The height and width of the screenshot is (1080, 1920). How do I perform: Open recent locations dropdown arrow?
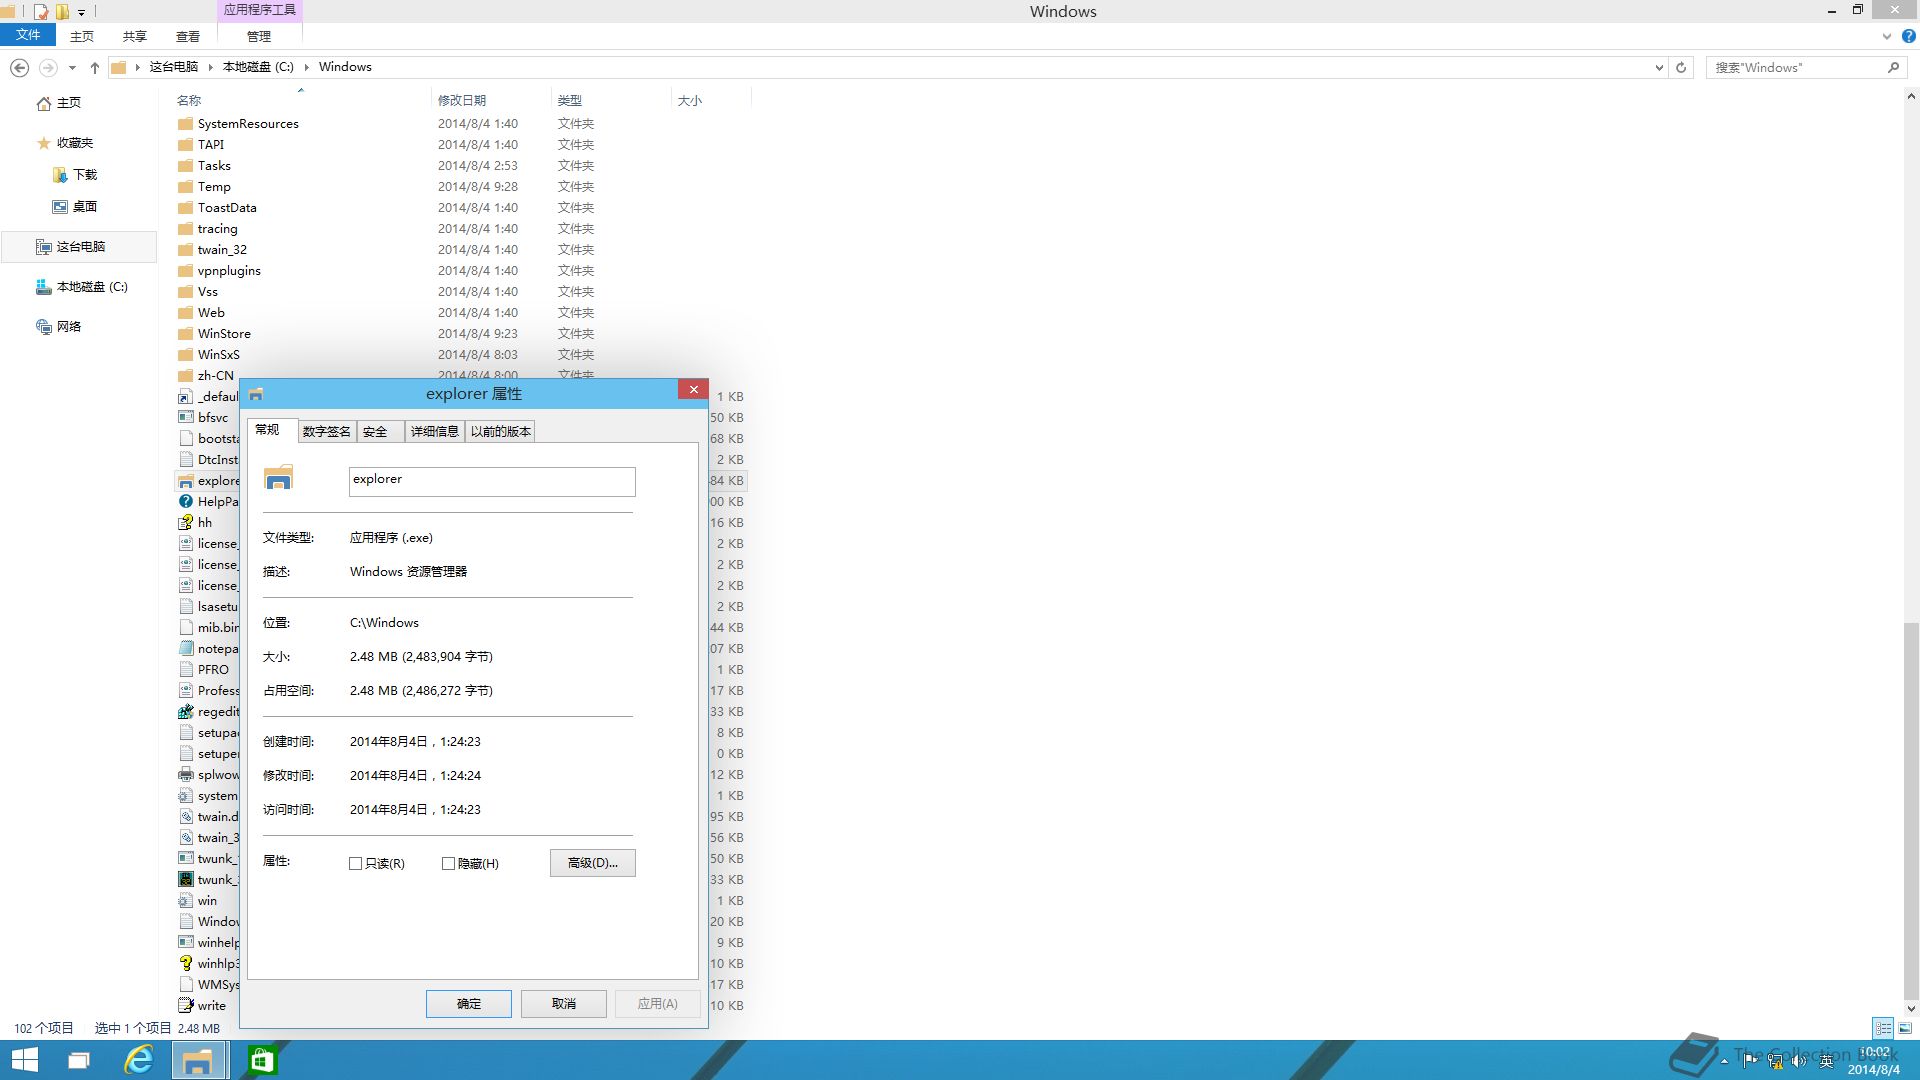click(72, 67)
